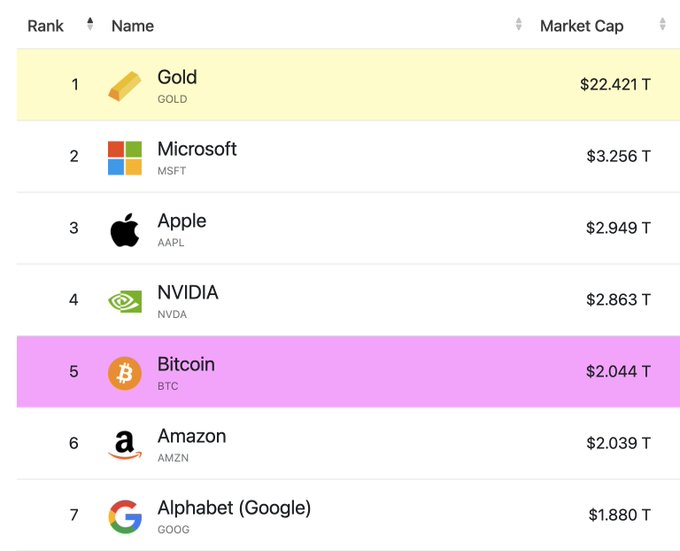Click the Gold bar icon
This screenshot has height=551, width=680.
tap(124, 86)
